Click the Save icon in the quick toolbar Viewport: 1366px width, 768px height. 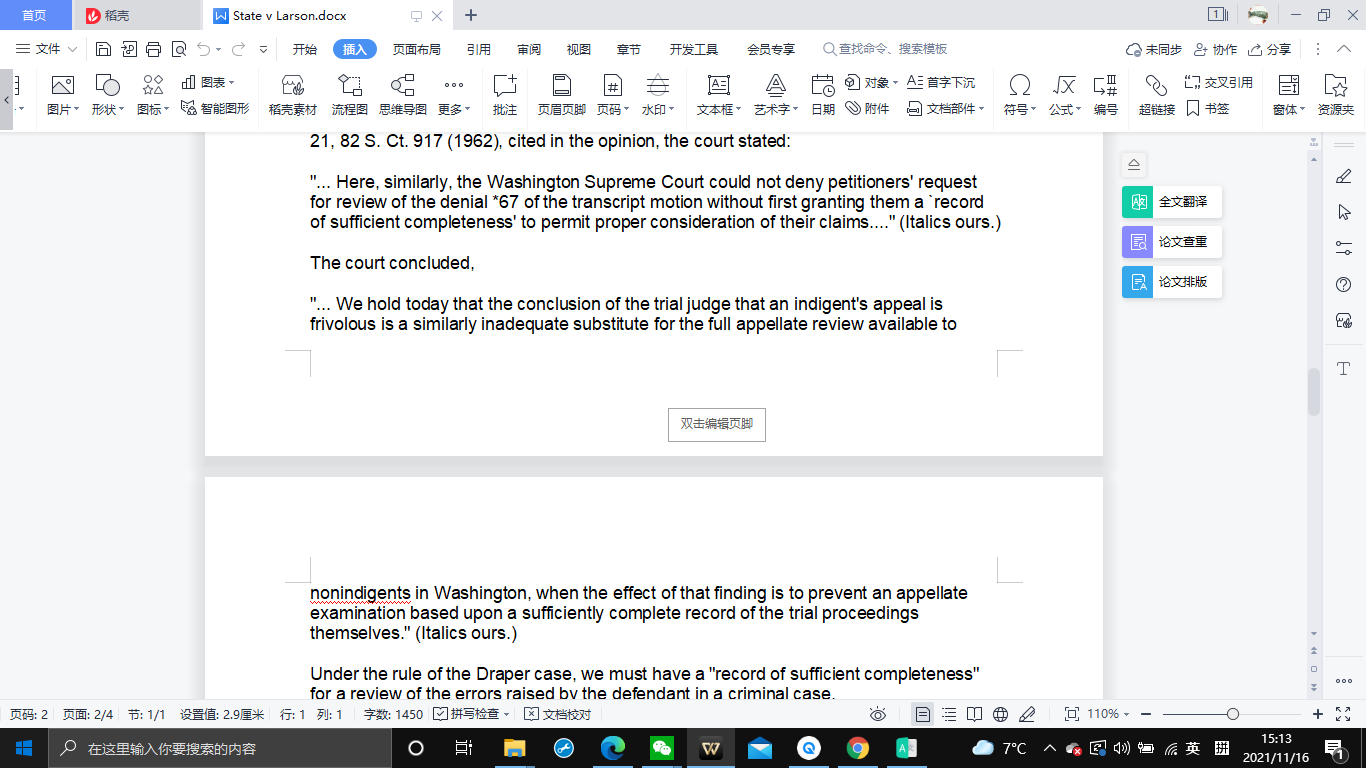(x=103, y=49)
